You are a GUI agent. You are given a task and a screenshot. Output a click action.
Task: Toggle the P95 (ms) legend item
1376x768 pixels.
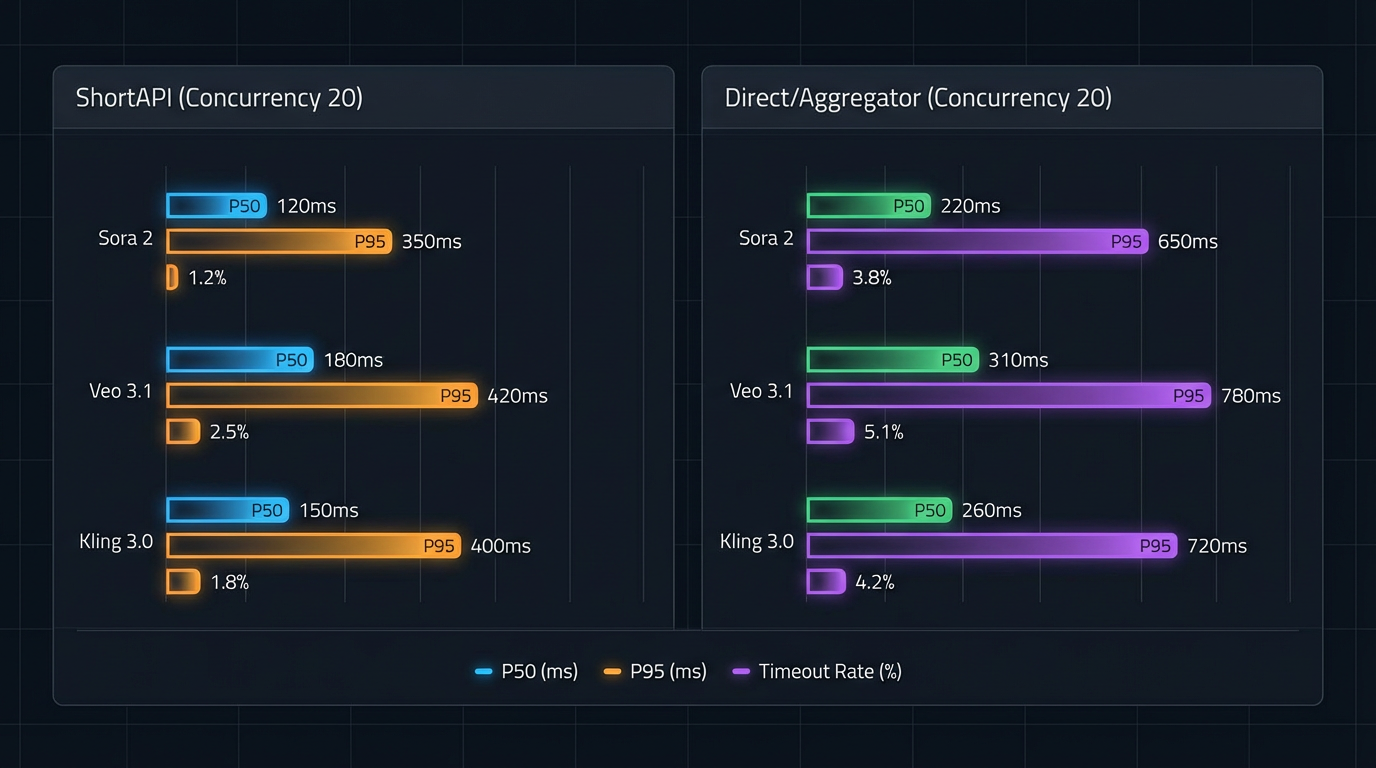pyautogui.click(x=656, y=671)
